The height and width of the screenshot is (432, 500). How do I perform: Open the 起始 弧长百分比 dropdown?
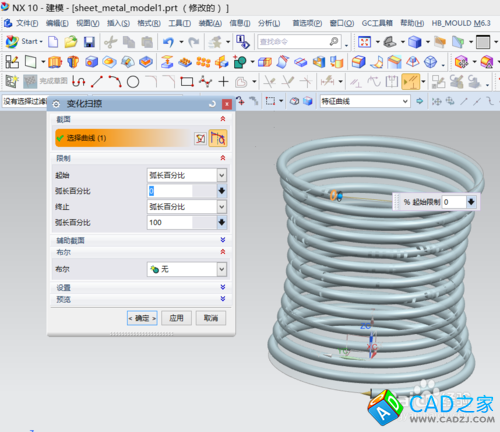pyautogui.click(x=222, y=175)
